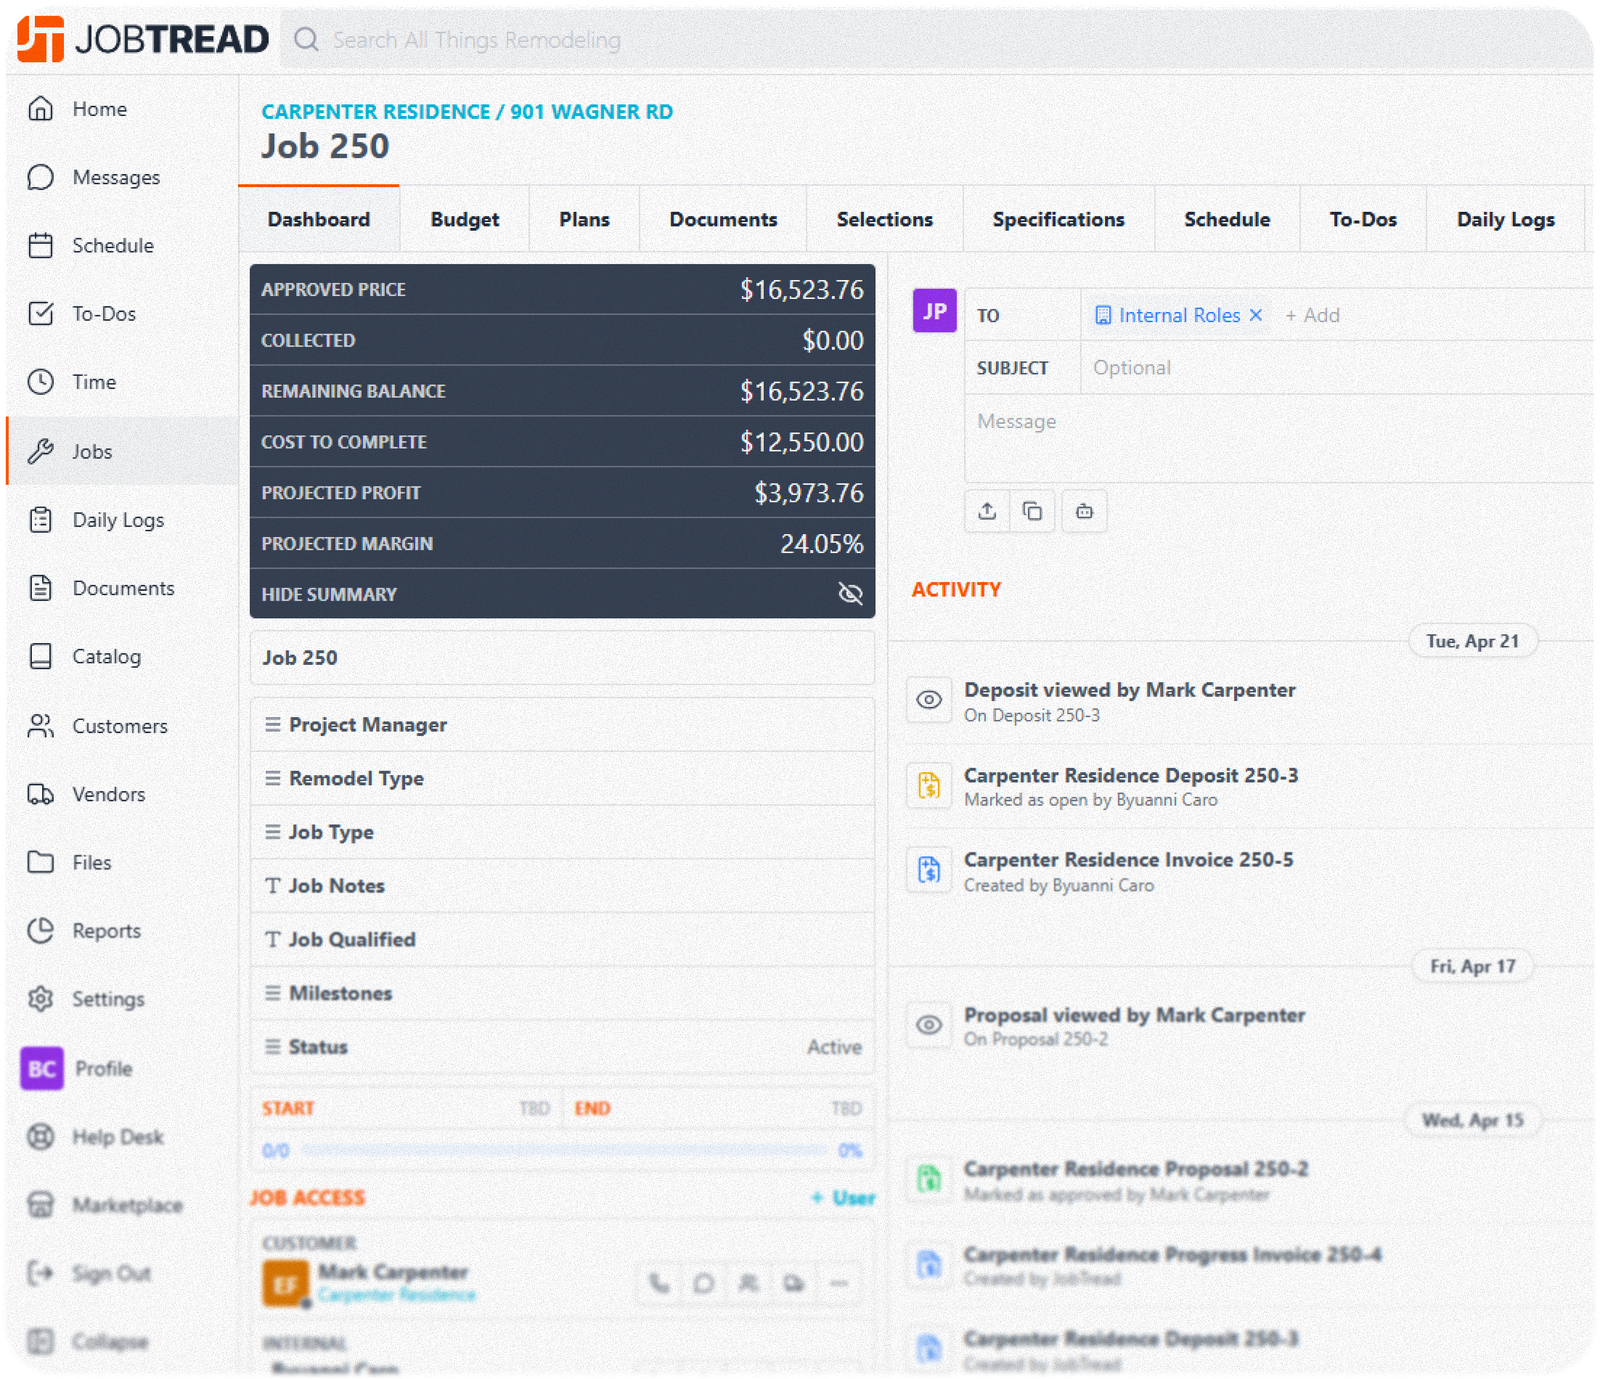
Task: Open the Job Type field
Action: [x=562, y=832]
